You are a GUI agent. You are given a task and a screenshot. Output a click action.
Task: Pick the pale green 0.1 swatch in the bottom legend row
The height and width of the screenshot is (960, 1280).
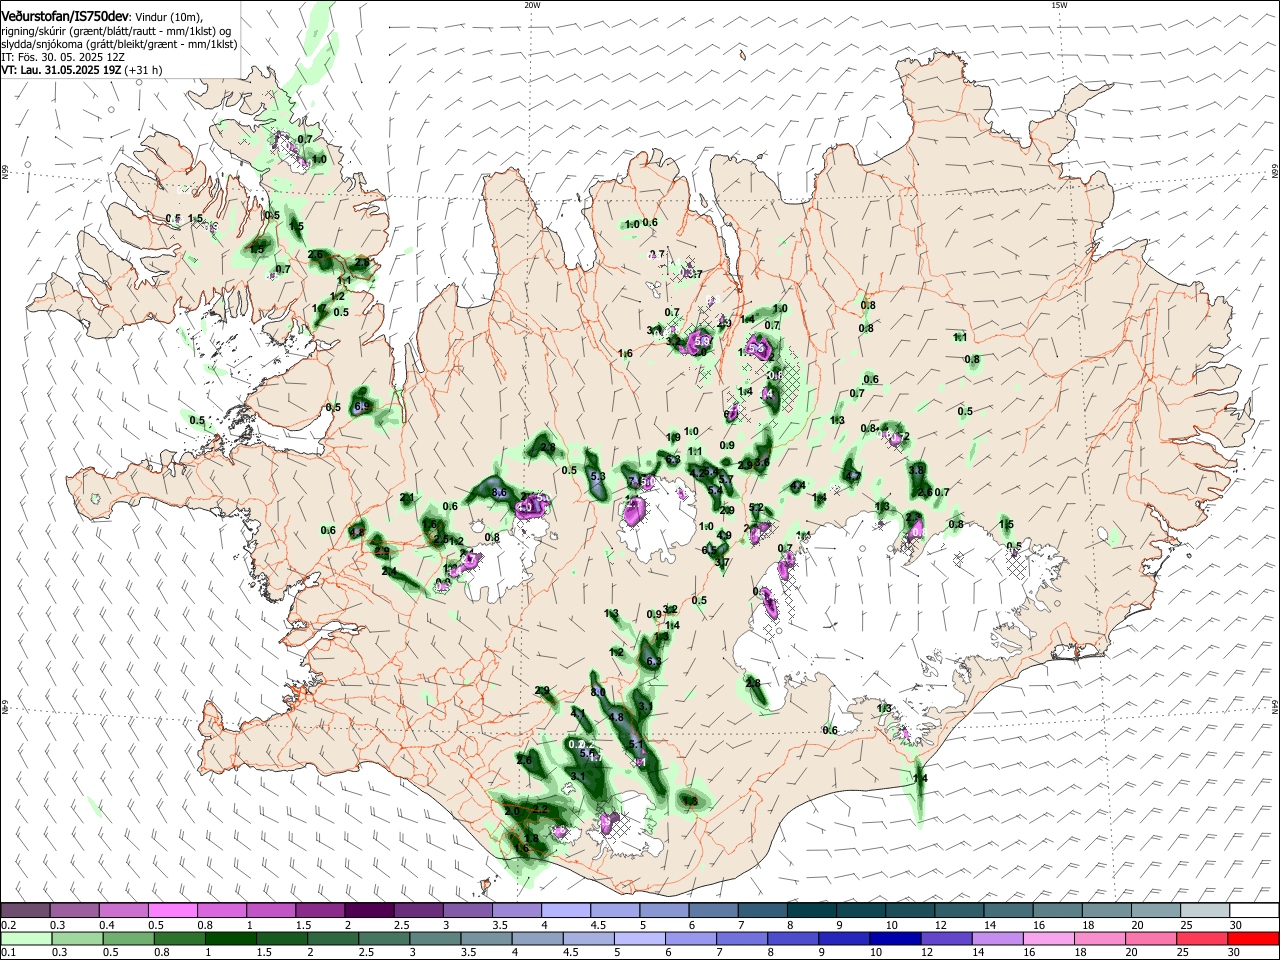point(25,938)
